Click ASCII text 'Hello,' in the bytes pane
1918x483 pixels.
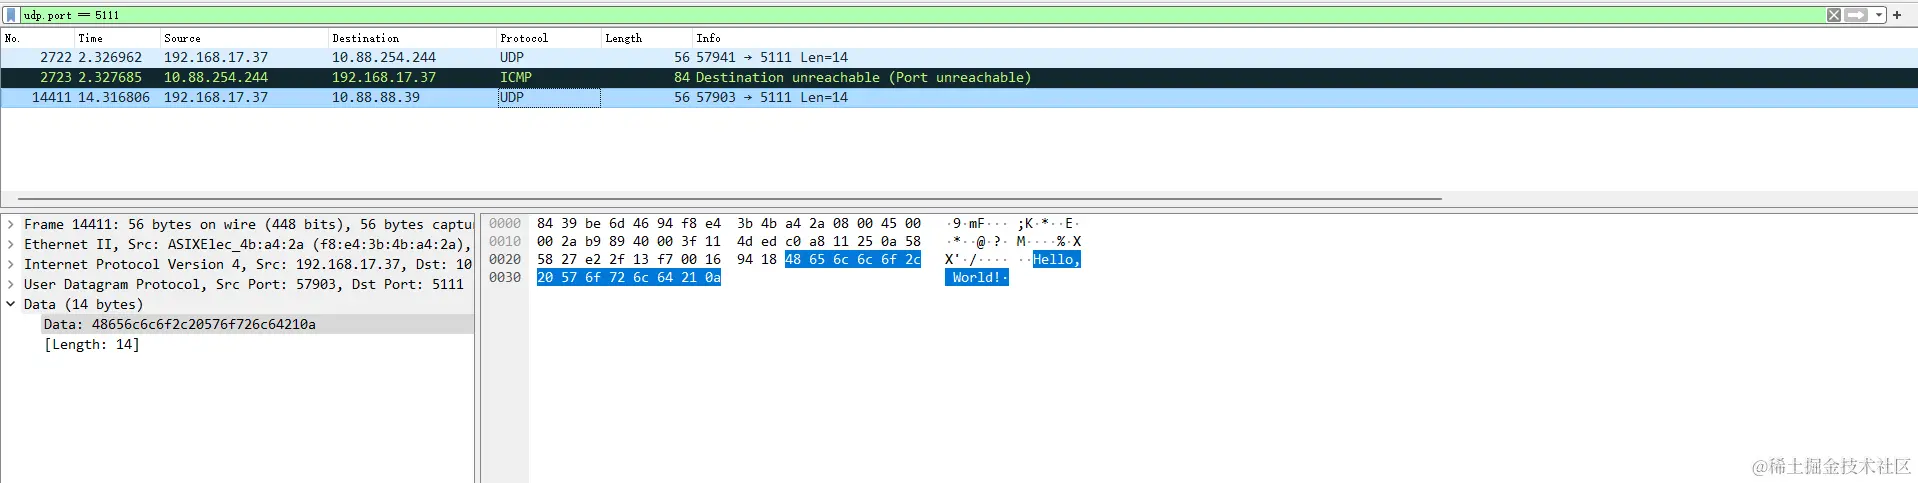(x=1057, y=260)
